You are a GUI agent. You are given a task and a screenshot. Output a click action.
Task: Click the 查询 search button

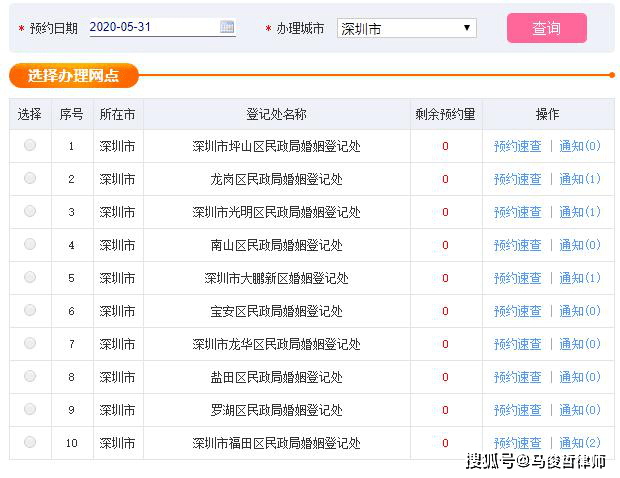tap(547, 28)
